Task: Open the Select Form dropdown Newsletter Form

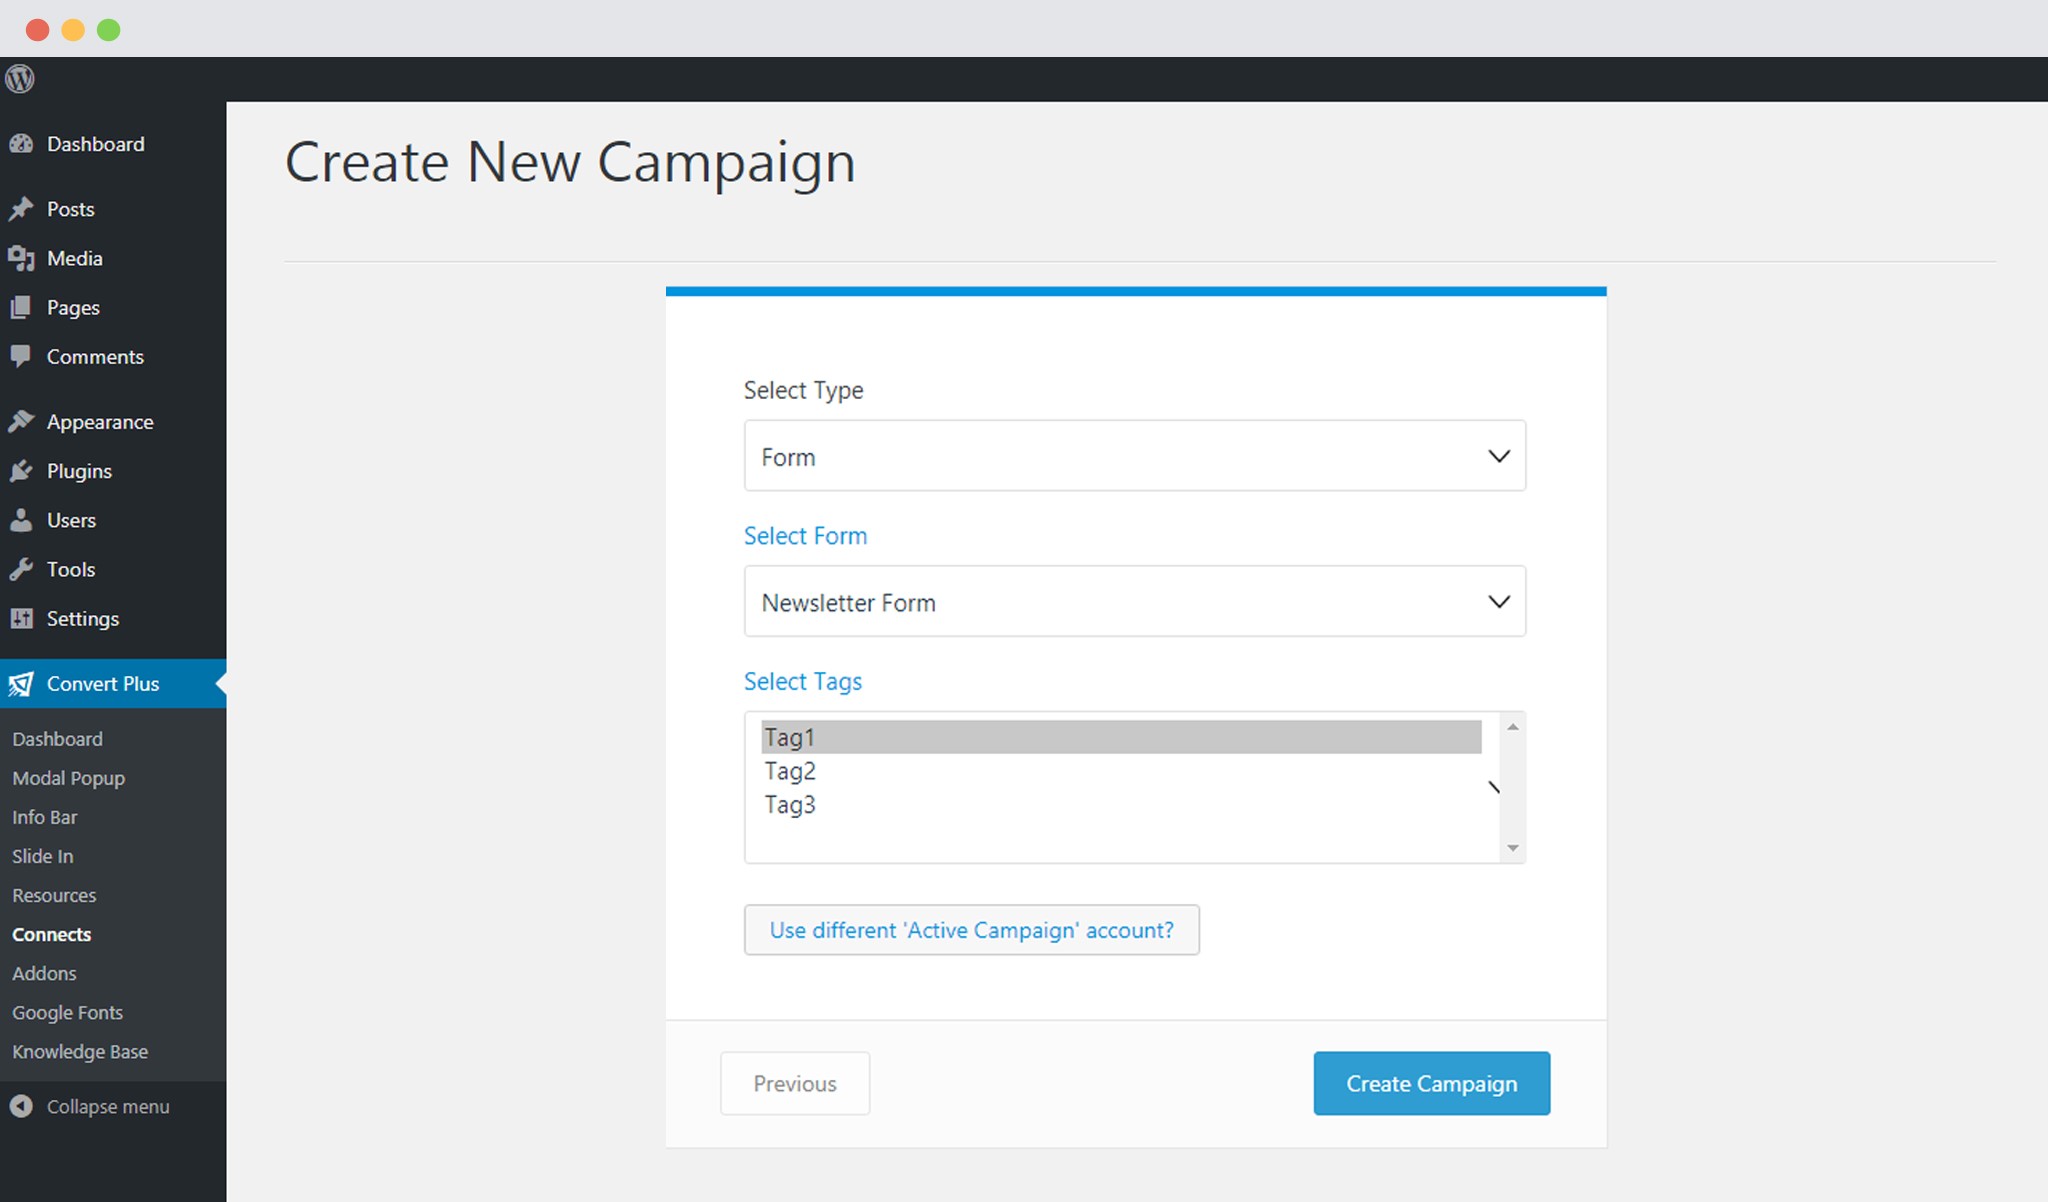Action: [1134, 601]
